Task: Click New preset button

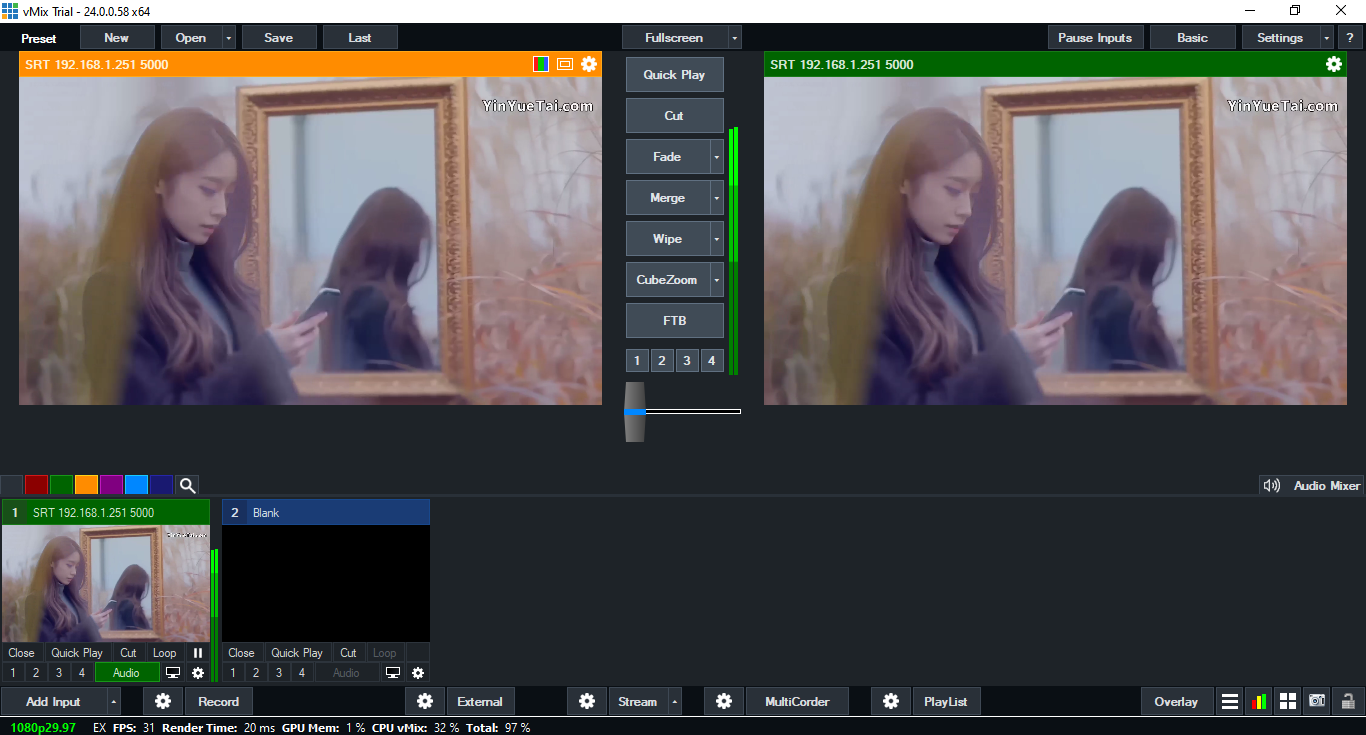Action: coord(117,37)
